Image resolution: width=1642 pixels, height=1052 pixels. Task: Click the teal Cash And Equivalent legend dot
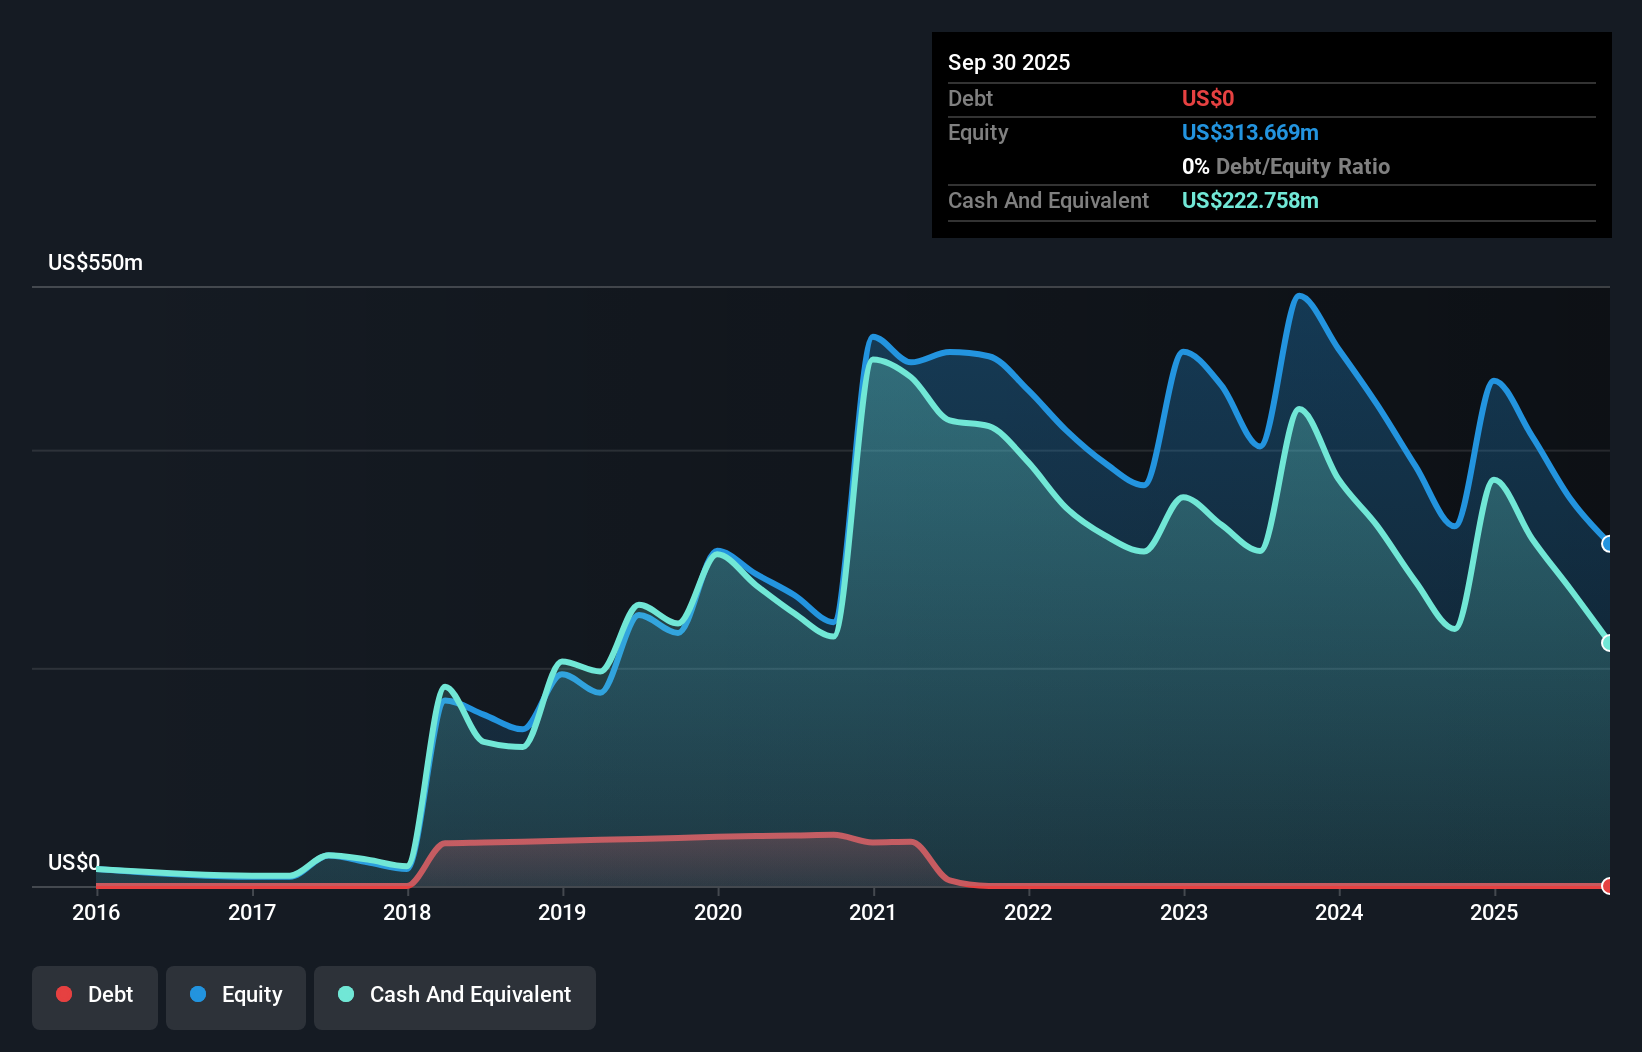click(x=345, y=994)
